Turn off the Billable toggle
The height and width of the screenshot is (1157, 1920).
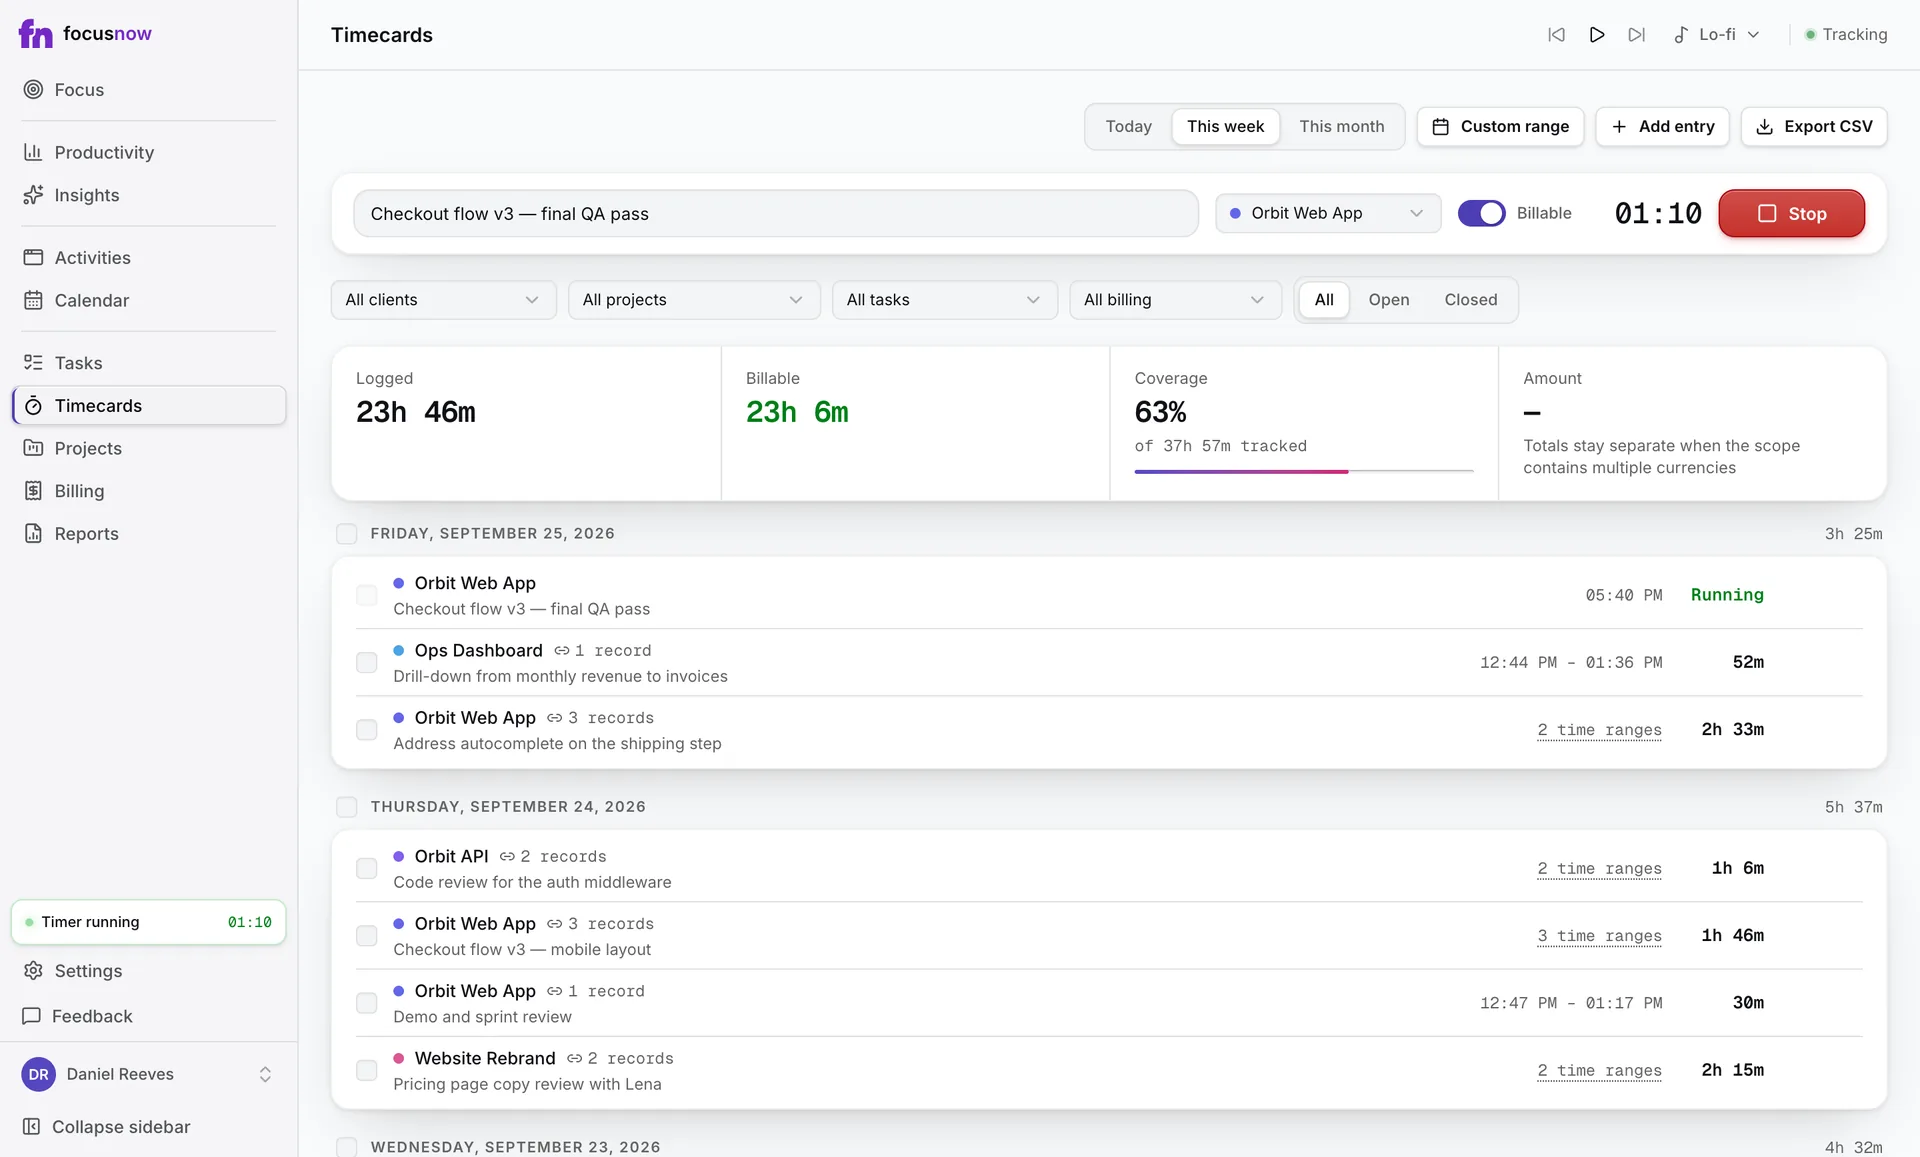click(x=1481, y=213)
